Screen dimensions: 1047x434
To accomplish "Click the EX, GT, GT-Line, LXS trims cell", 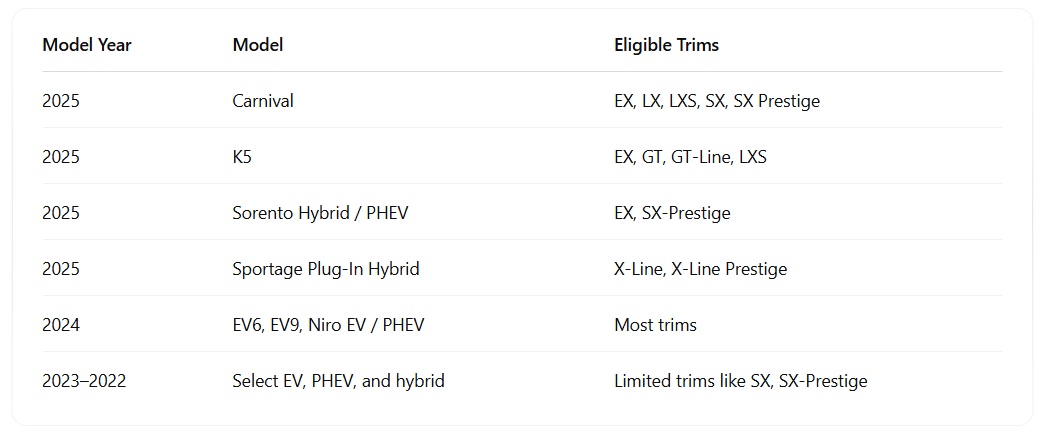I will (x=690, y=157).
